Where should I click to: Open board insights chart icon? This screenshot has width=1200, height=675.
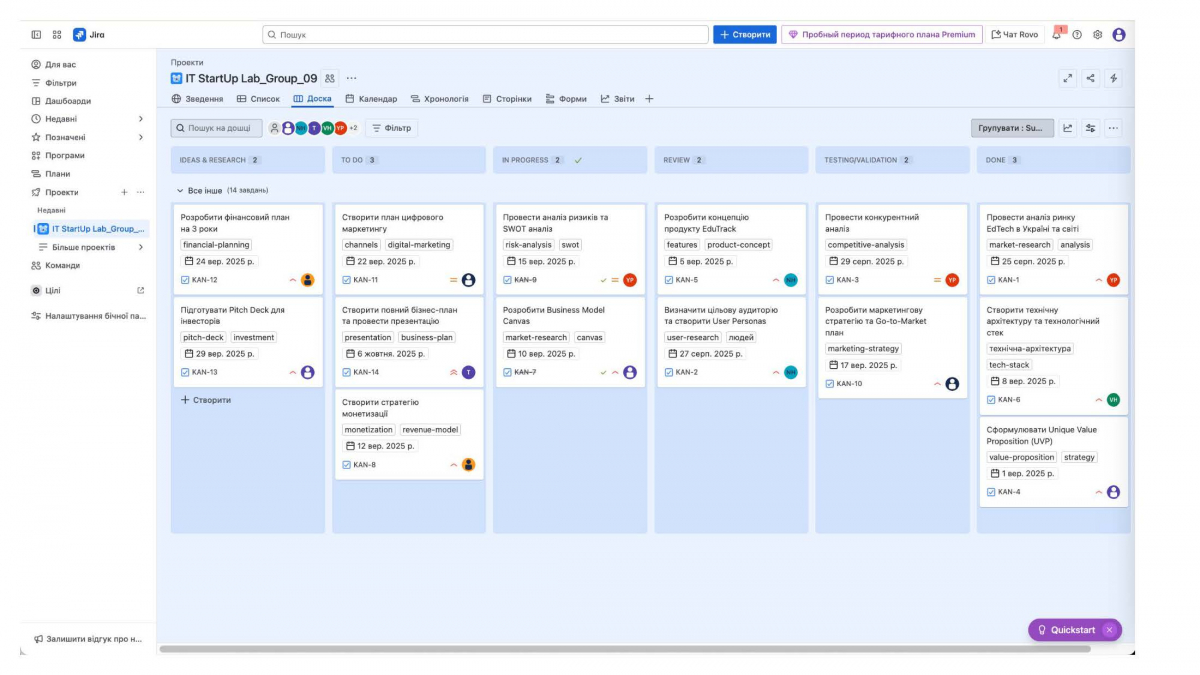pyautogui.click(x=1067, y=128)
